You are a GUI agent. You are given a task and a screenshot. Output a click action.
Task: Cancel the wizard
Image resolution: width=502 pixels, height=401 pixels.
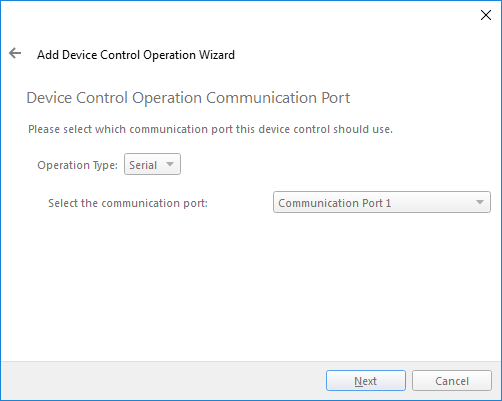click(x=452, y=380)
